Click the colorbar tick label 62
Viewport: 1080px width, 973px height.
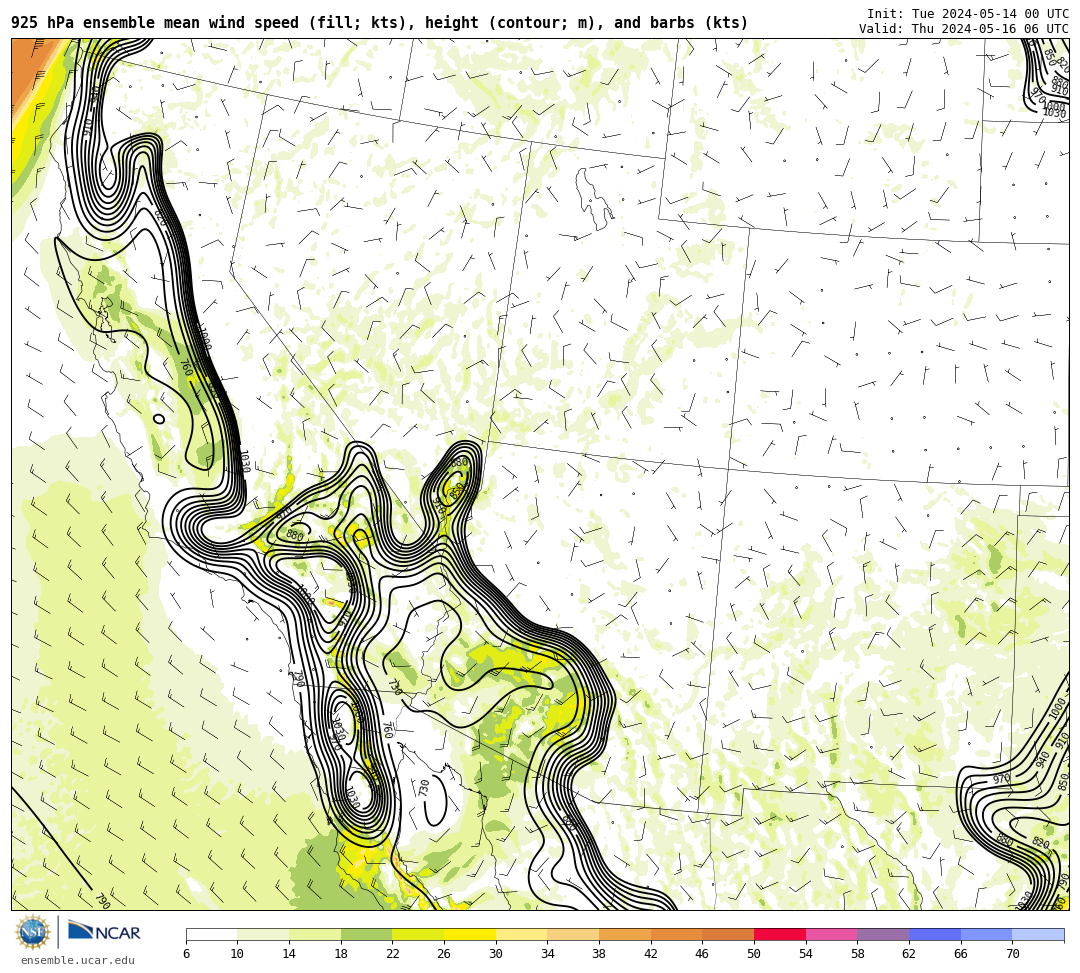(909, 954)
